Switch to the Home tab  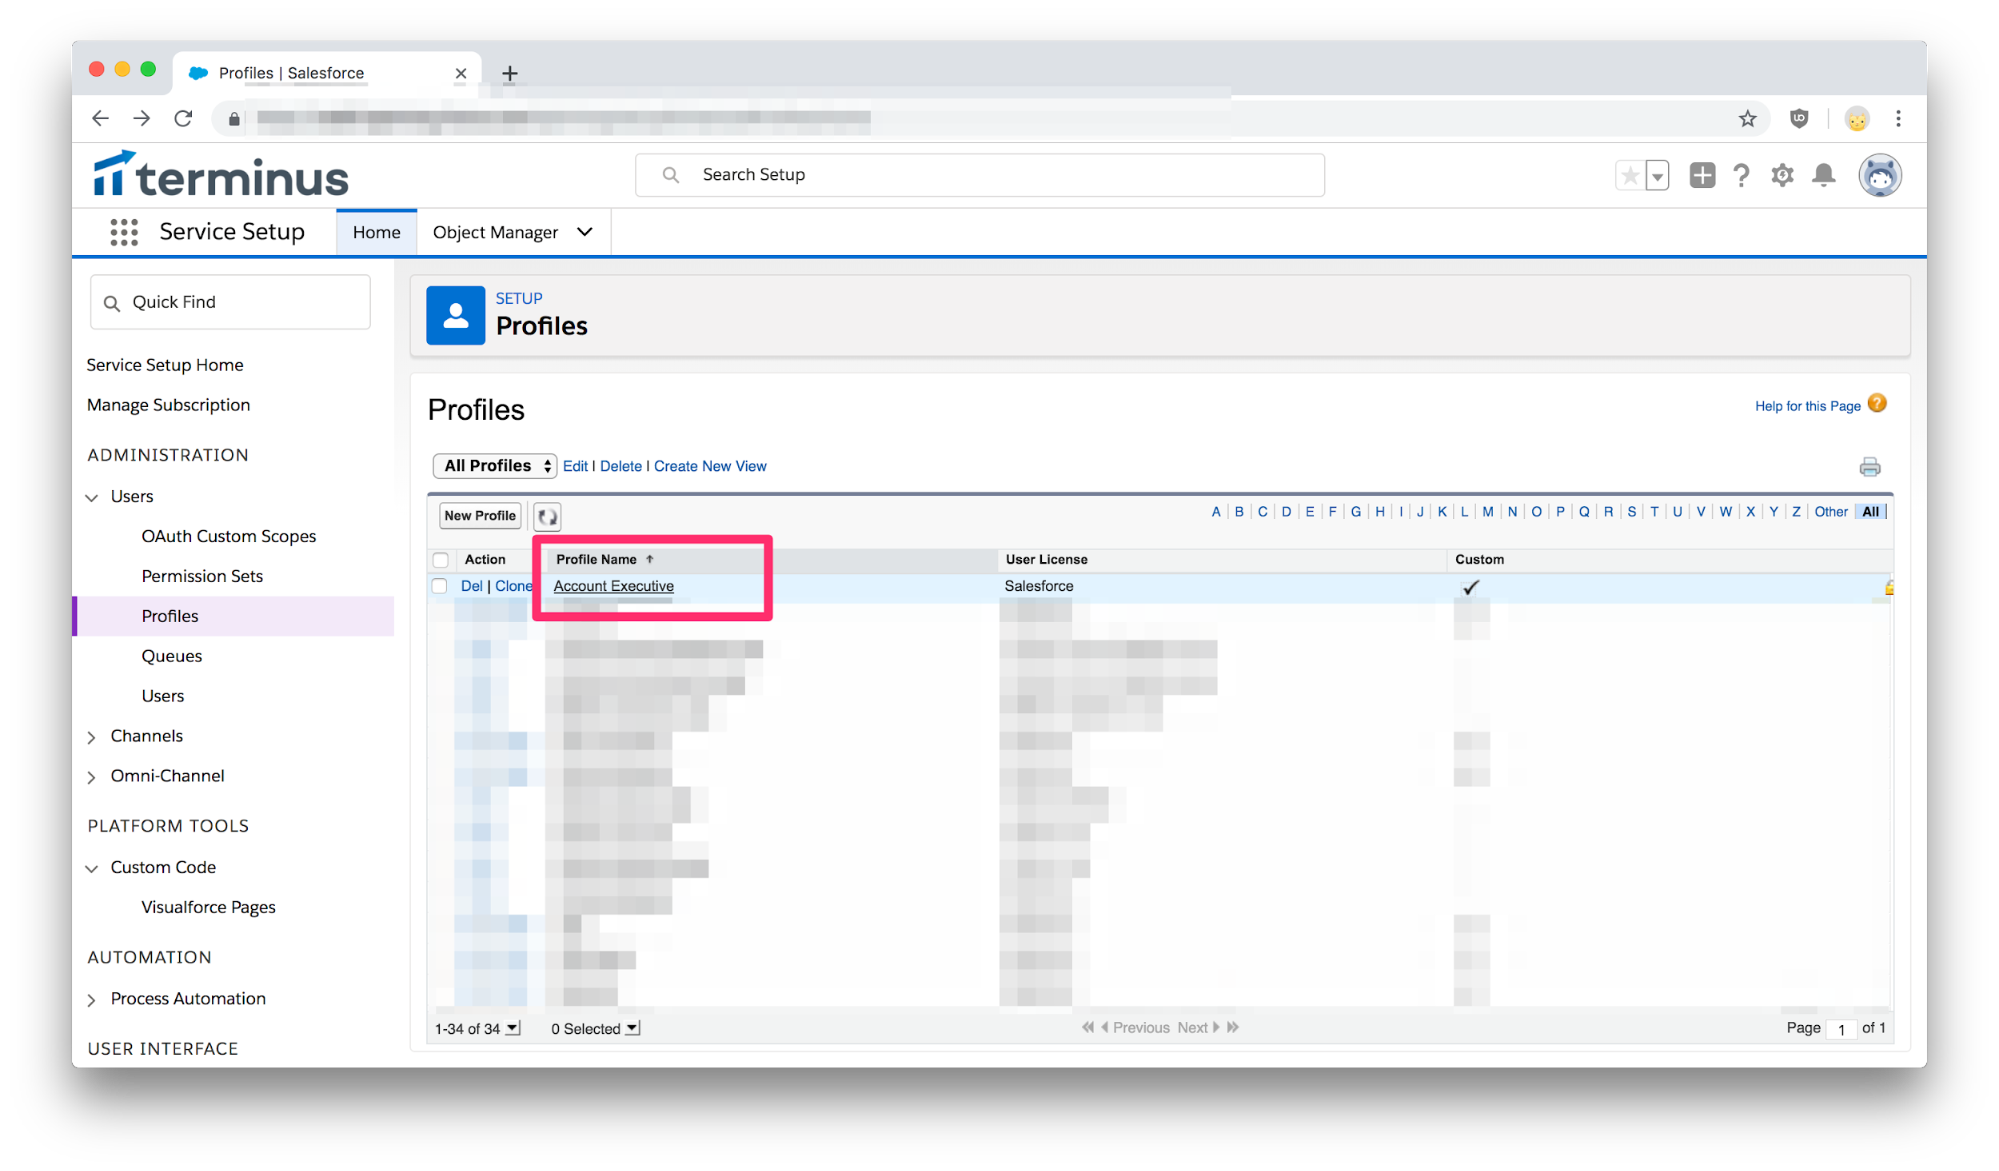click(x=376, y=232)
